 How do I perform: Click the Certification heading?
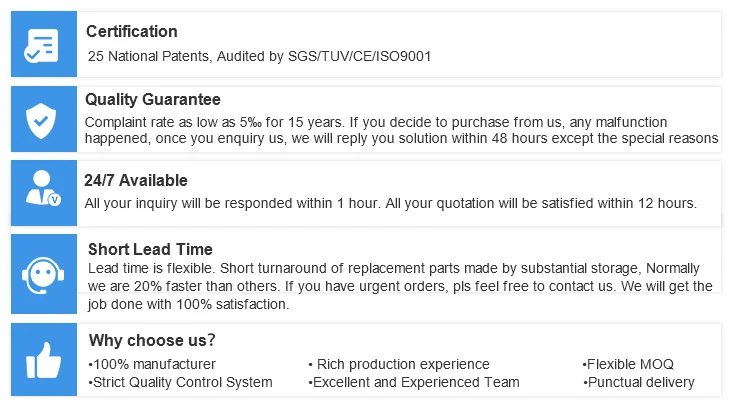pyautogui.click(x=132, y=32)
